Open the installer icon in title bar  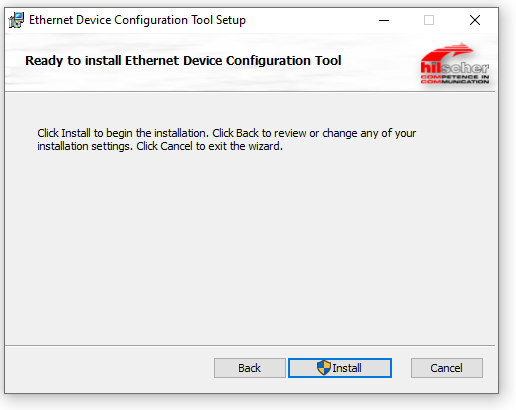tap(16, 20)
